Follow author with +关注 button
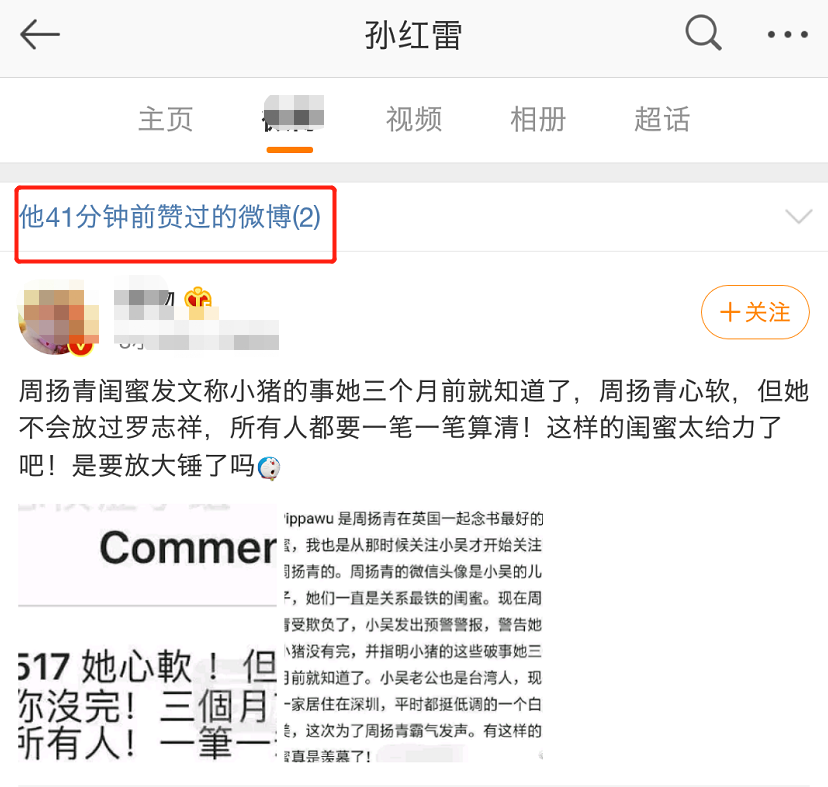This screenshot has width=828, height=787. pyautogui.click(x=755, y=312)
